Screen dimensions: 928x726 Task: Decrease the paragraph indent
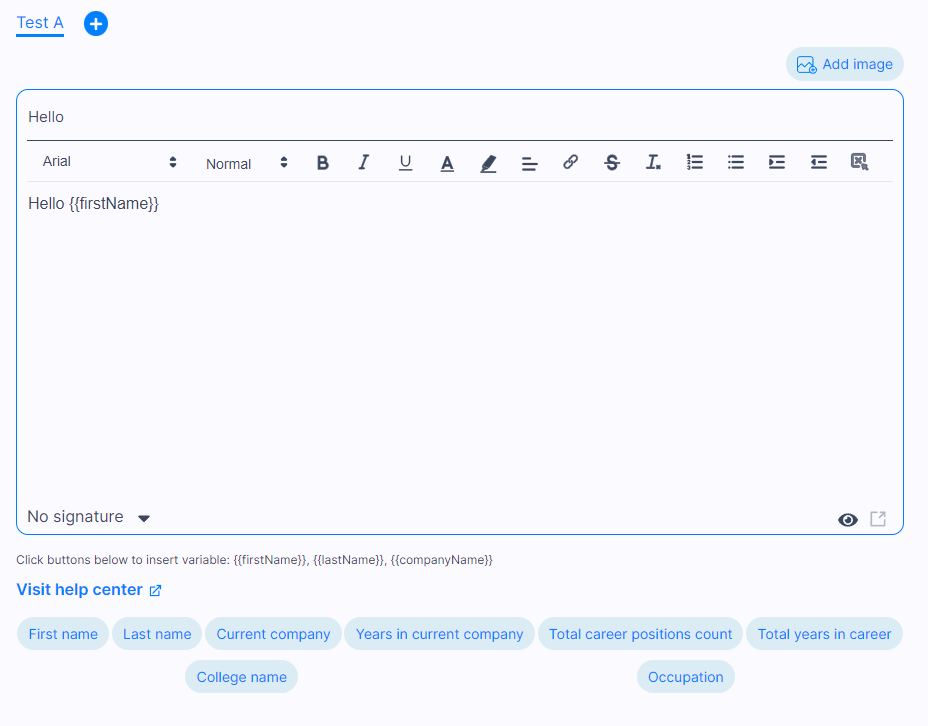tap(819, 162)
